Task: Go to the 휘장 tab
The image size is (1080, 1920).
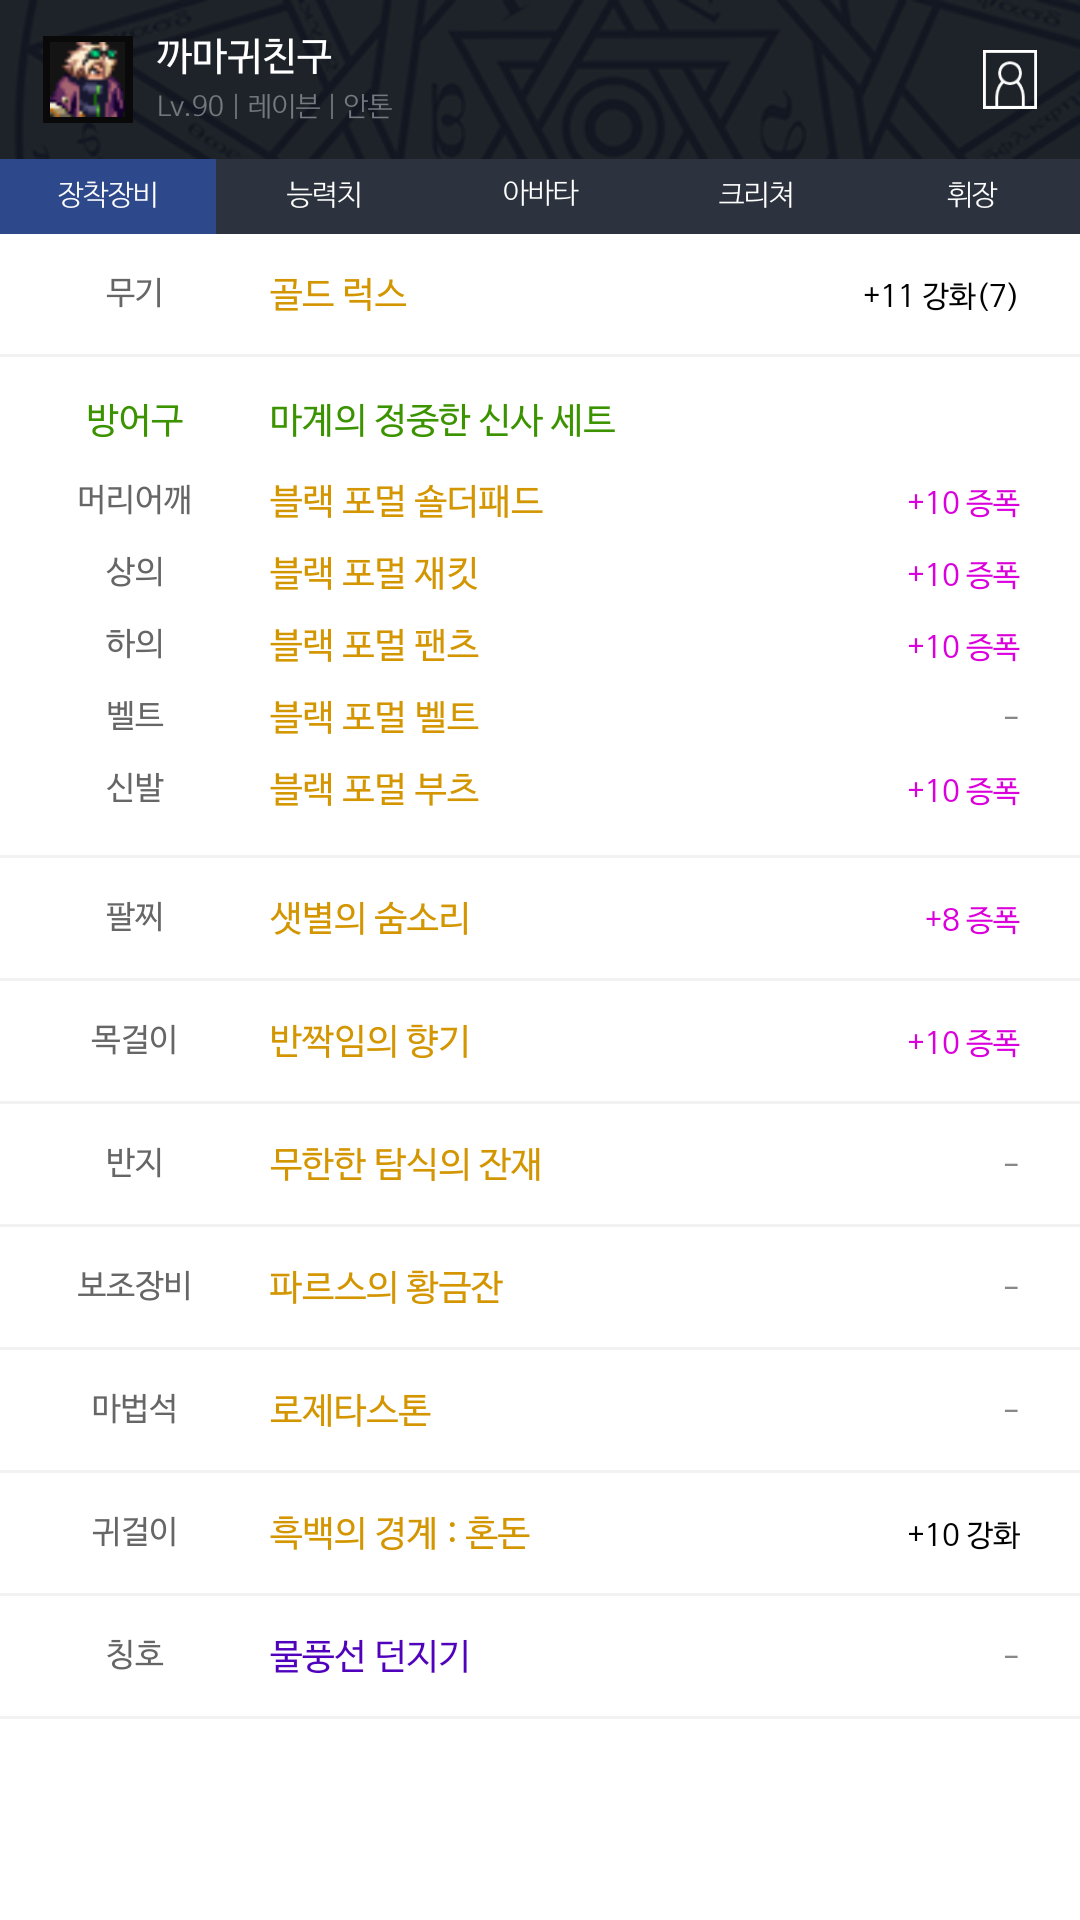Action: [x=972, y=195]
